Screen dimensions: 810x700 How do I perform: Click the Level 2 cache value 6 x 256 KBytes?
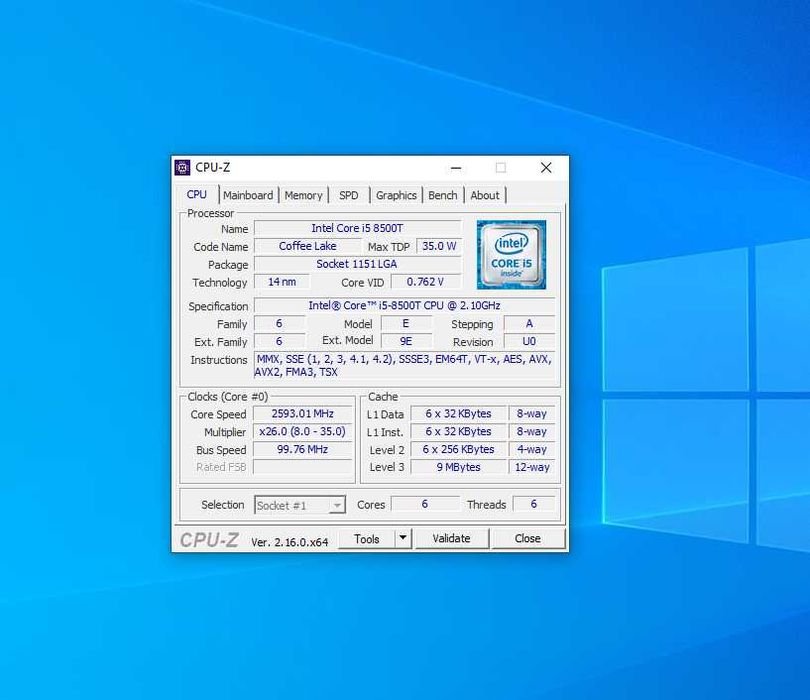tap(458, 449)
